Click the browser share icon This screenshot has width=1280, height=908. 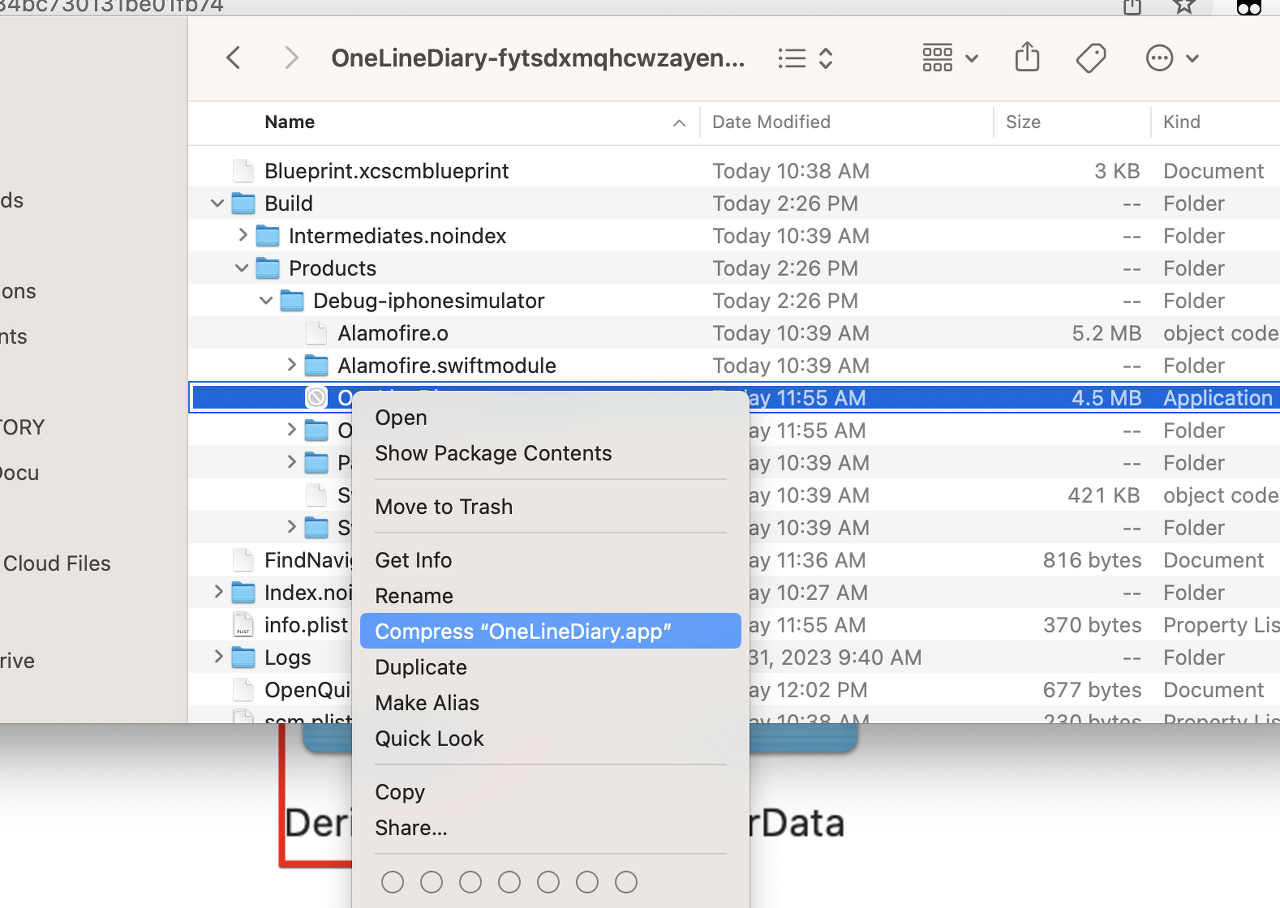(x=1132, y=6)
